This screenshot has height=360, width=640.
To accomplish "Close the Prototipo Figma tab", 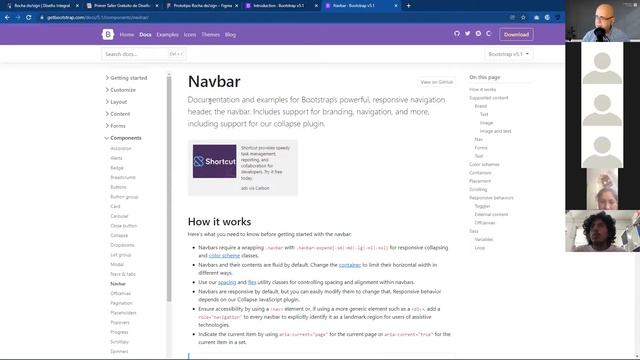I will coord(236,6).
